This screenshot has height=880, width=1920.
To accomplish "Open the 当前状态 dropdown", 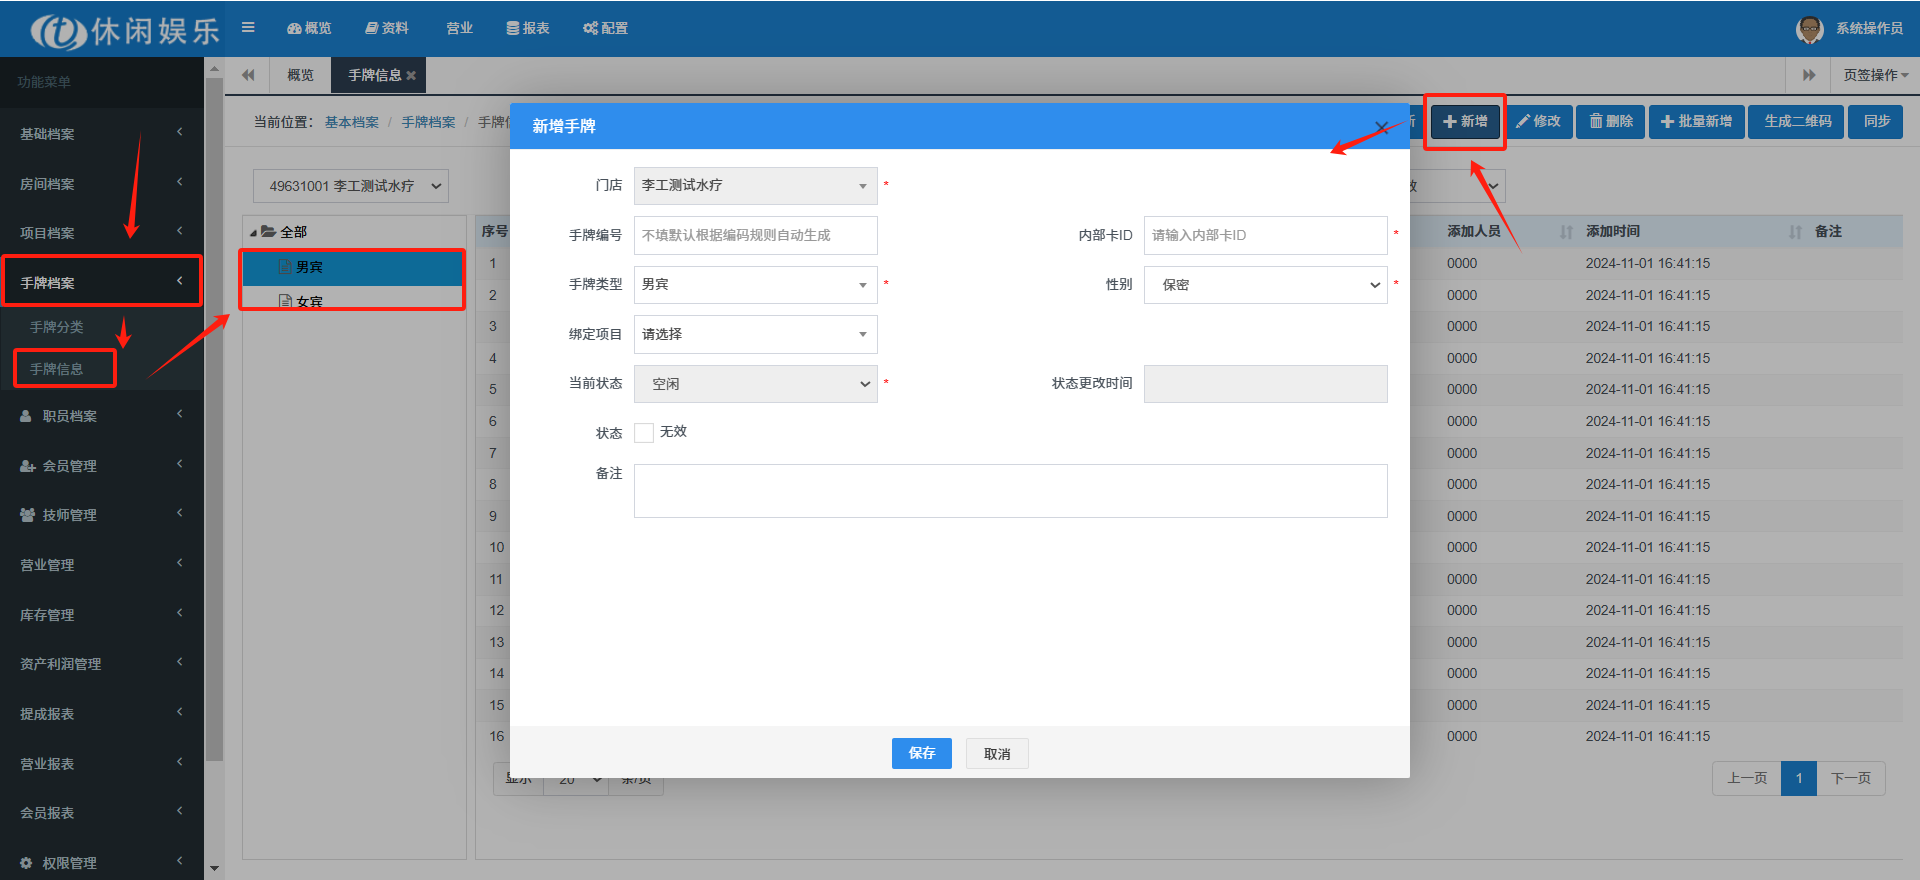I will pyautogui.click(x=755, y=384).
